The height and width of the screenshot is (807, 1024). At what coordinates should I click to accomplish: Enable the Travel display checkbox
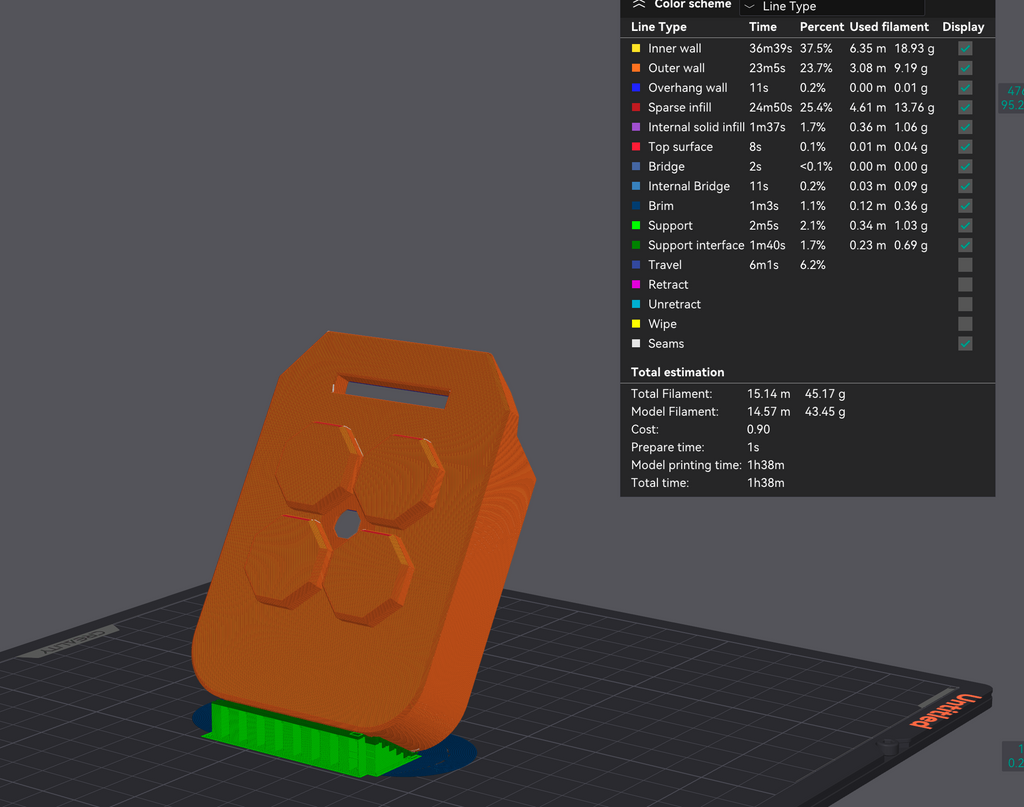click(965, 265)
